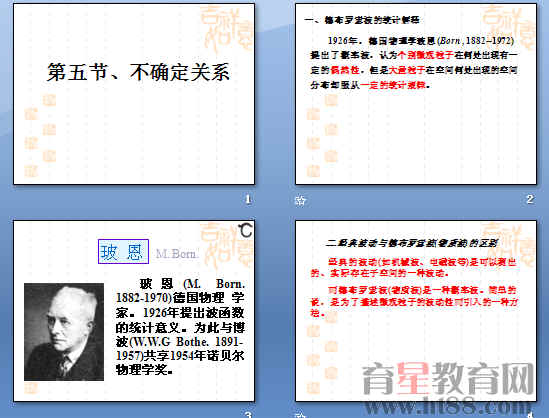The width and height of the screenshot is (549, 418).
Task: Select slide 3 with M. Born portrait
Action: coord(134,311)
